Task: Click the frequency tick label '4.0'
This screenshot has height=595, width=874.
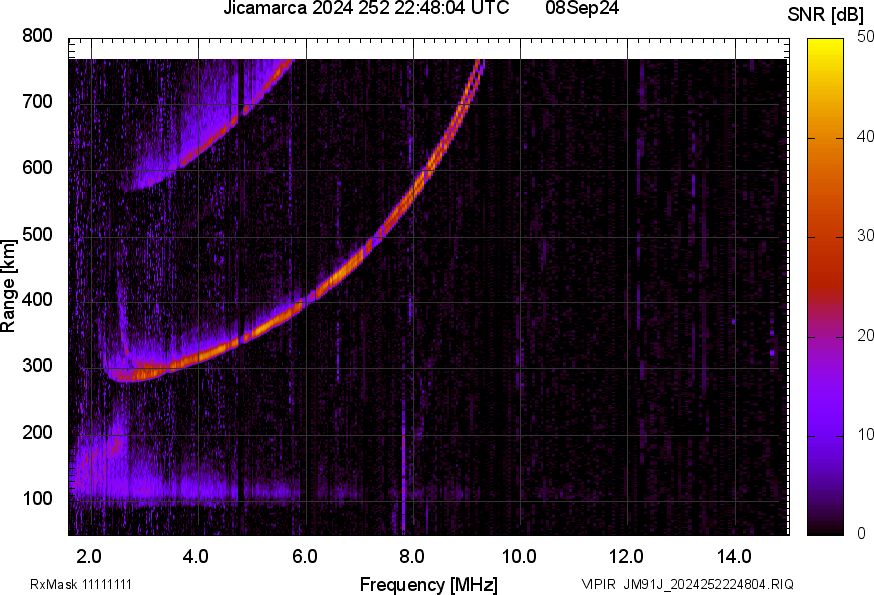Action: [196, 557]
